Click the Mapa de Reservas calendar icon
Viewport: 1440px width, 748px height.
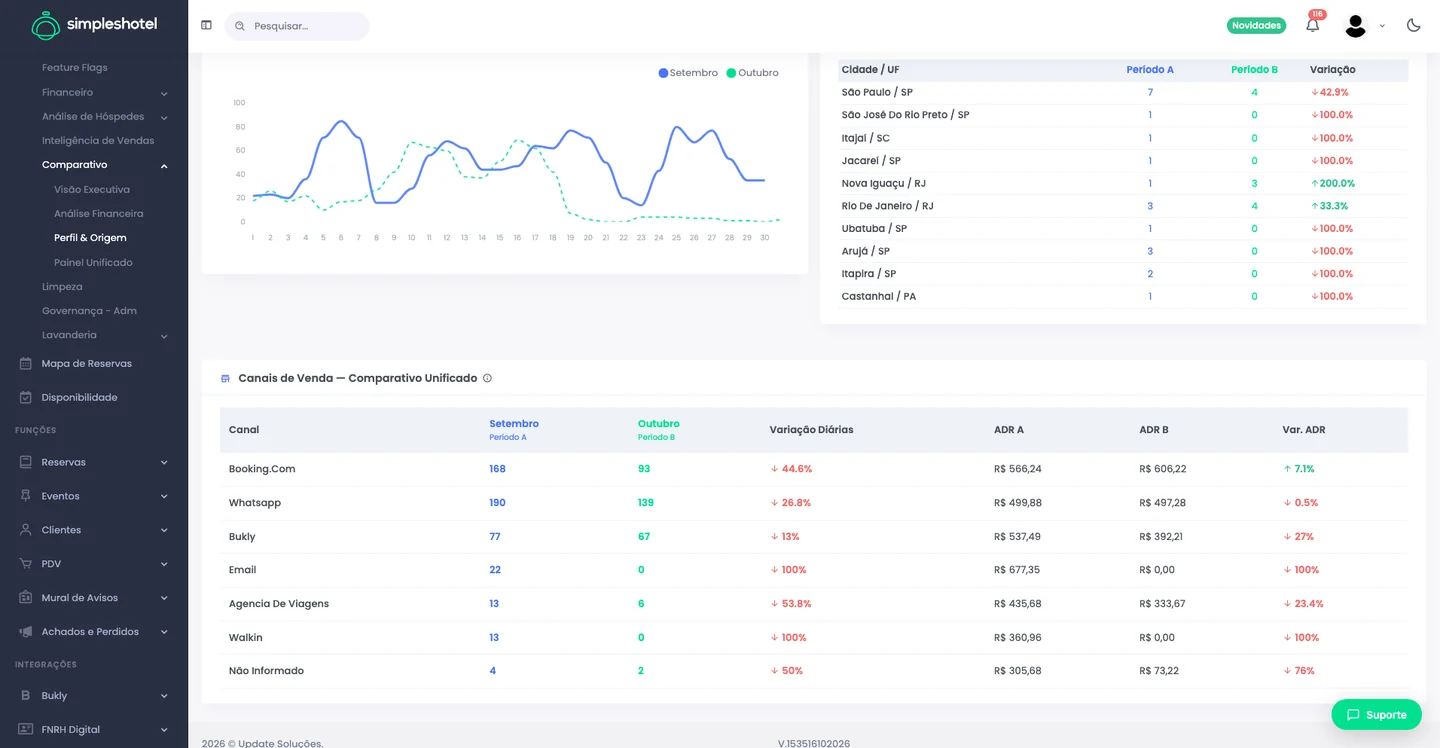[26, 364]
